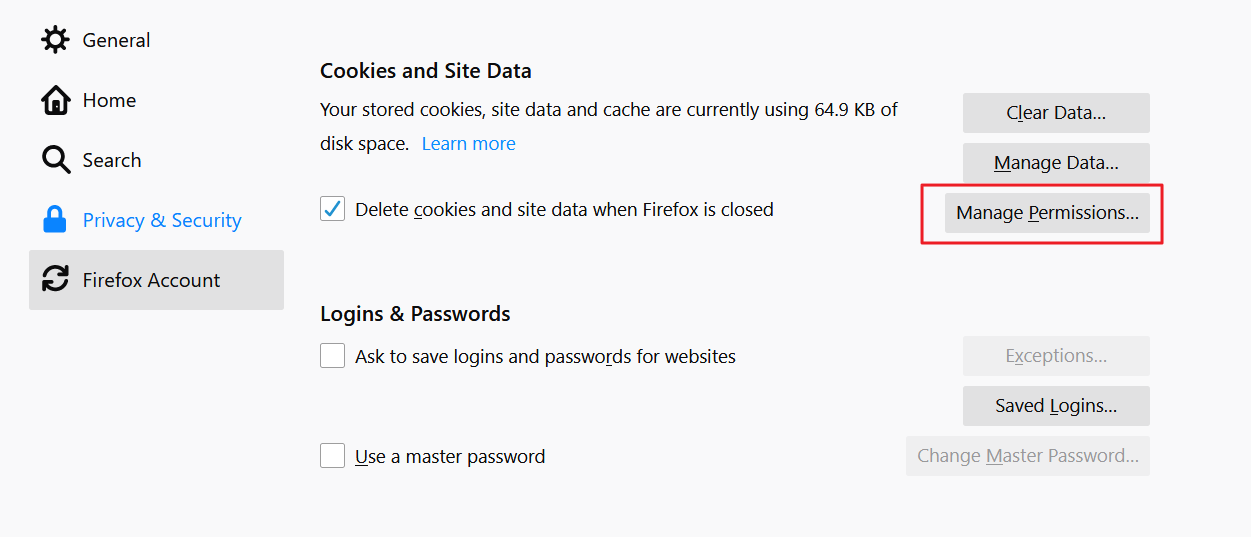
Task: Enable Ask to save logins and passwords
Action: point(333,356)
